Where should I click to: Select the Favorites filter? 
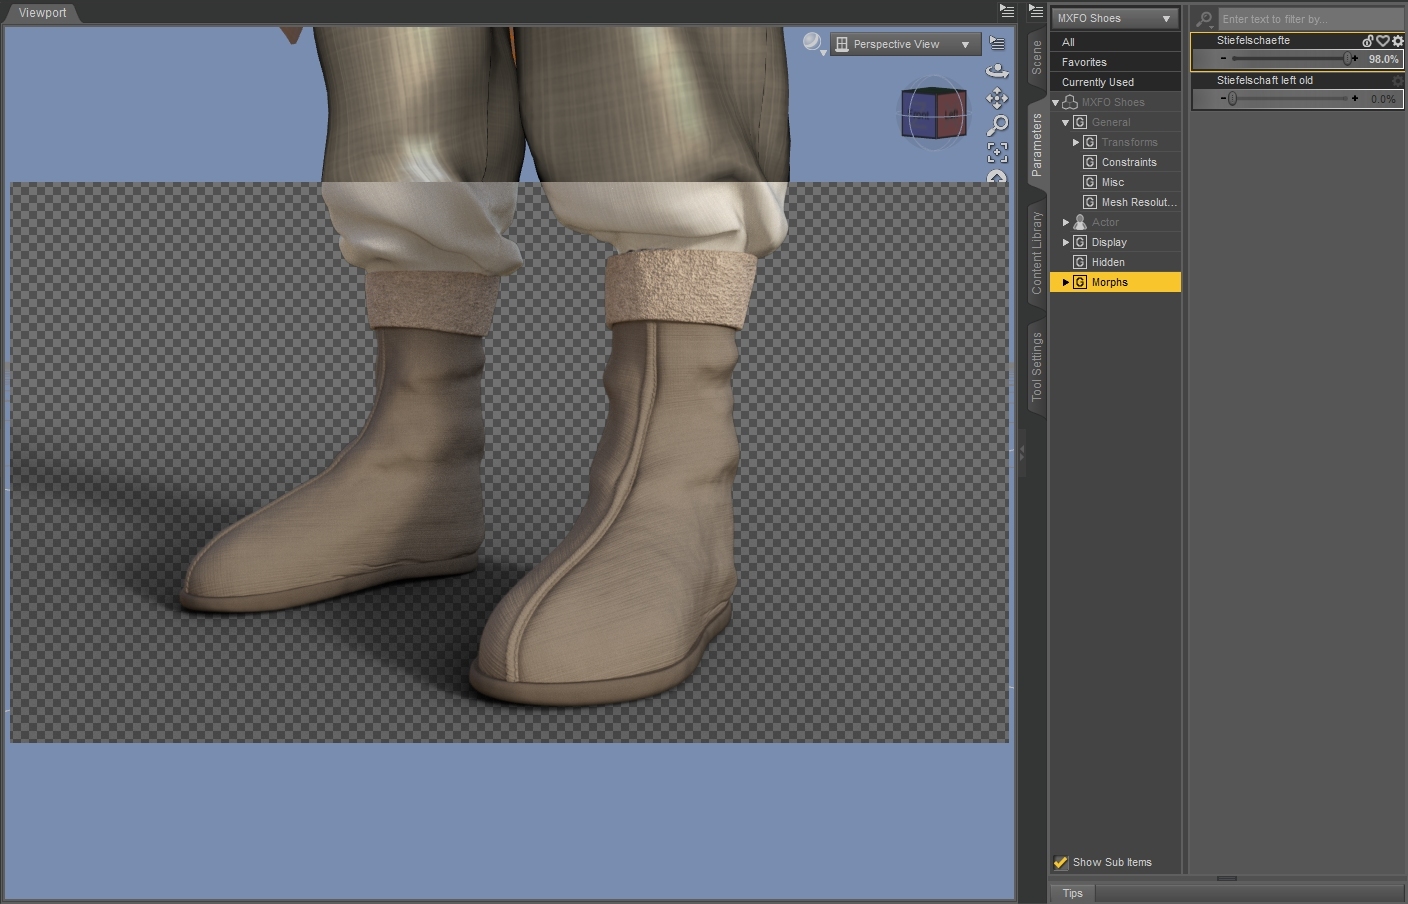coord(1084,62)
